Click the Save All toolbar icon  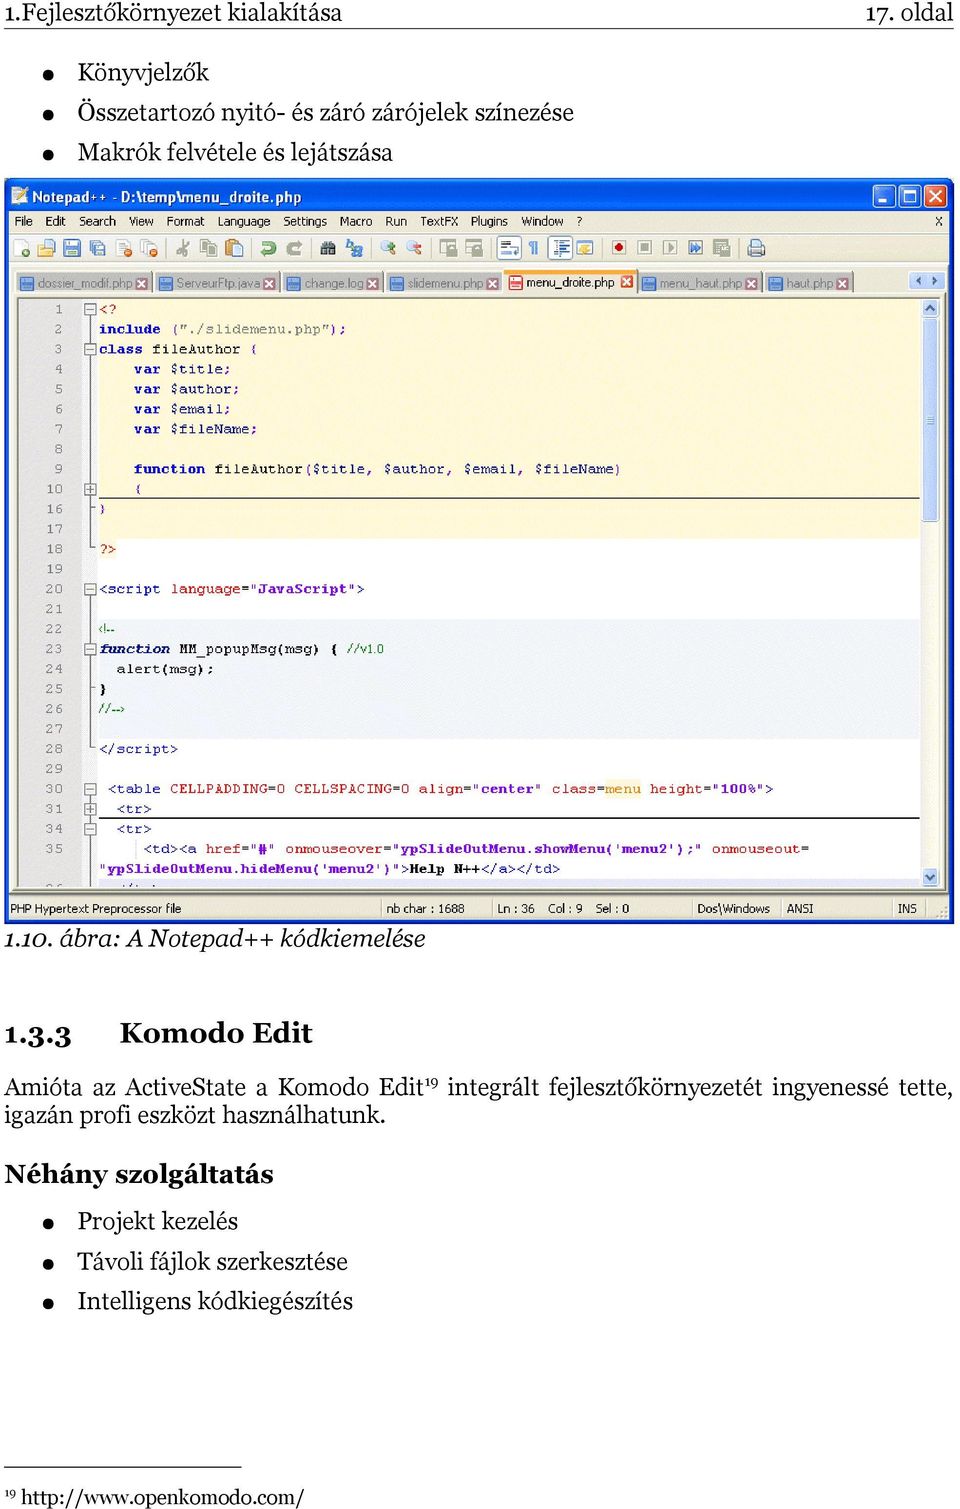(x=97, y=248)
